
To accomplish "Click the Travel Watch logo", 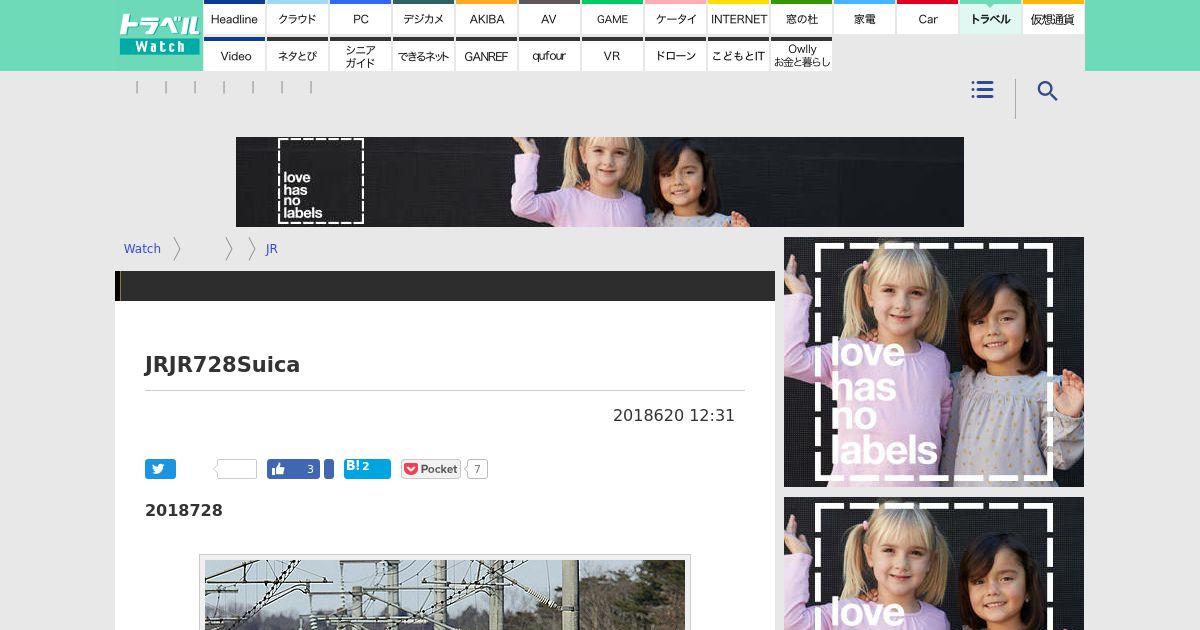I will click(159, 35).
